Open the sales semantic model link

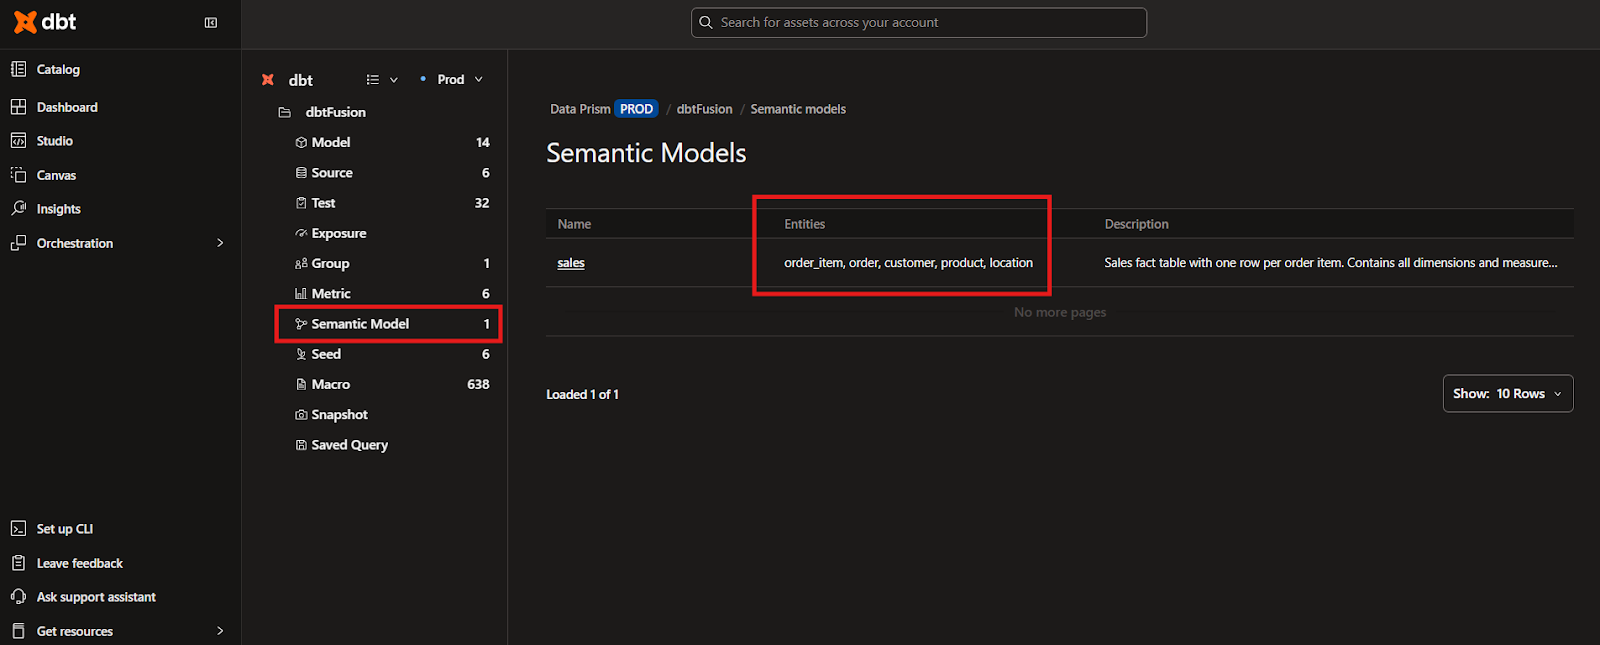click(571, 263)
